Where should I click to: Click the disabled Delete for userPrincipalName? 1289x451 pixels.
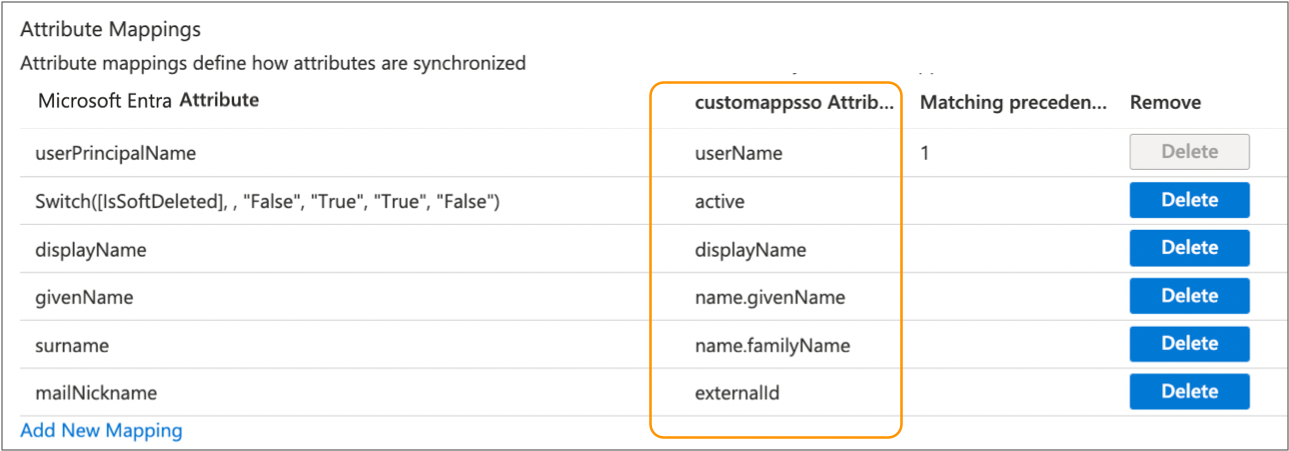click(x=1189, y=152)
